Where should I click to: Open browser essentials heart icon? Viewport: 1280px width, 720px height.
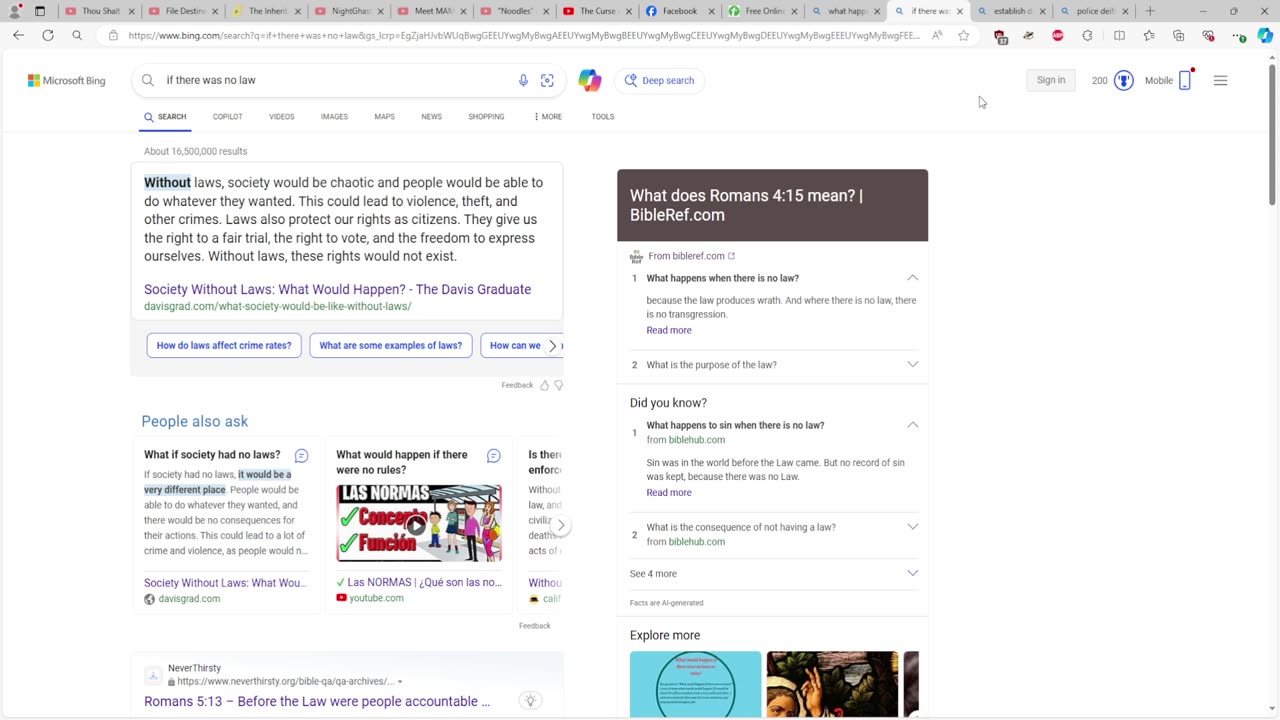(x=1209, y=35)
